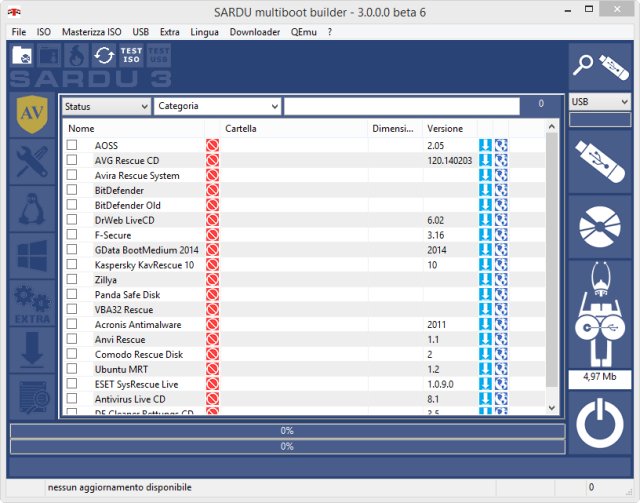Open the question mark help menu
640x503 pixels.
[x=330, y=32]
